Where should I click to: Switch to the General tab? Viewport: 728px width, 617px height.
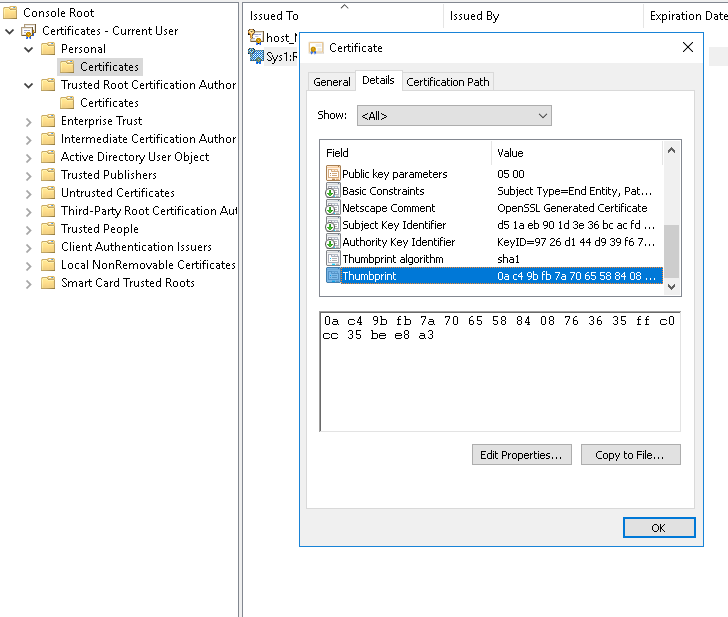point(332,82)
